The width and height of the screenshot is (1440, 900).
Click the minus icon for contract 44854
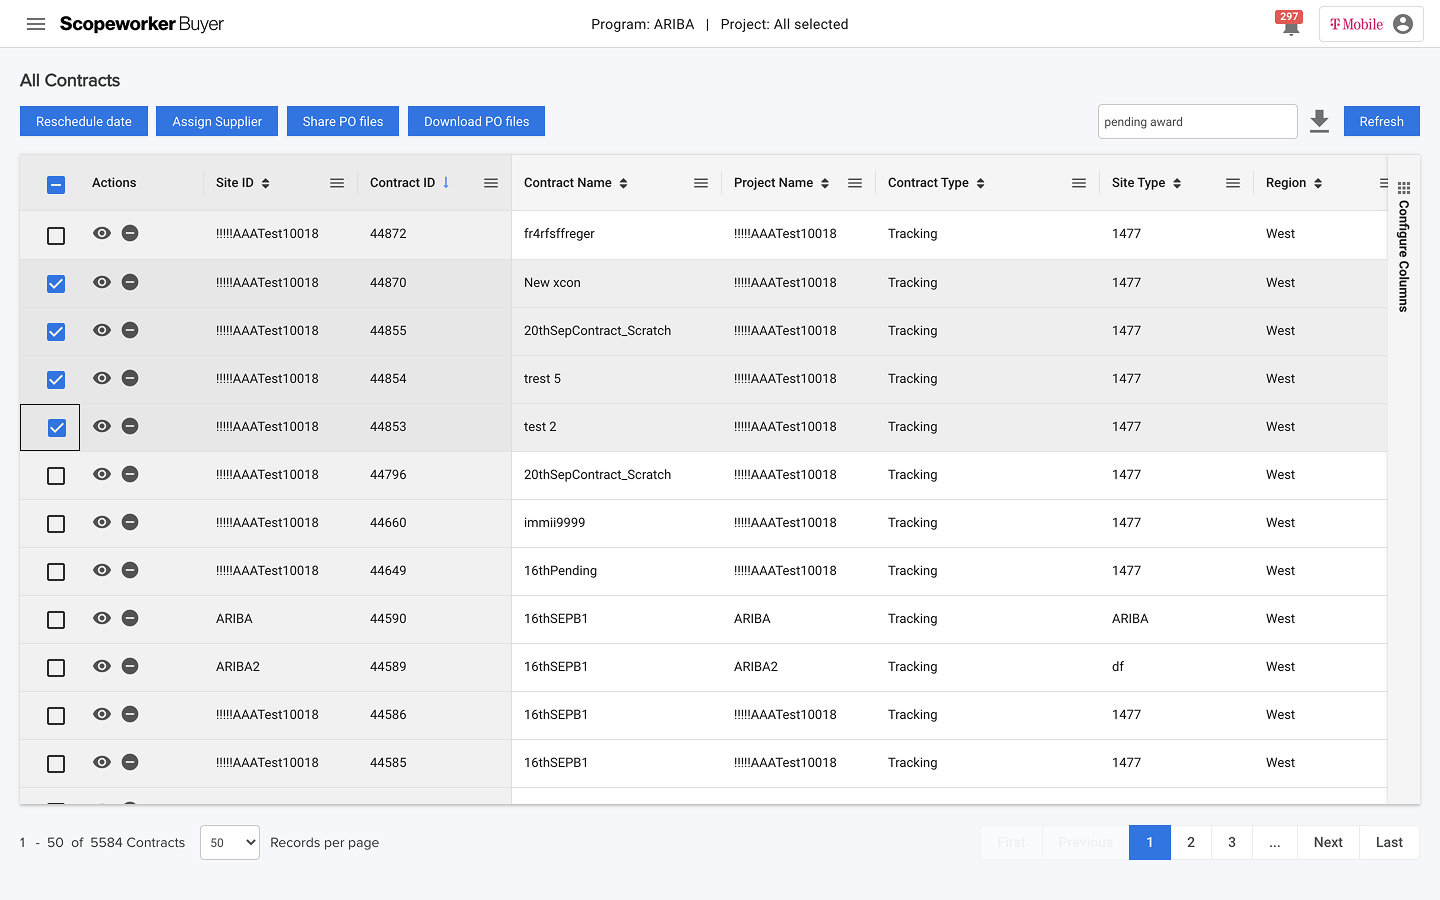[x=130, y=378]
